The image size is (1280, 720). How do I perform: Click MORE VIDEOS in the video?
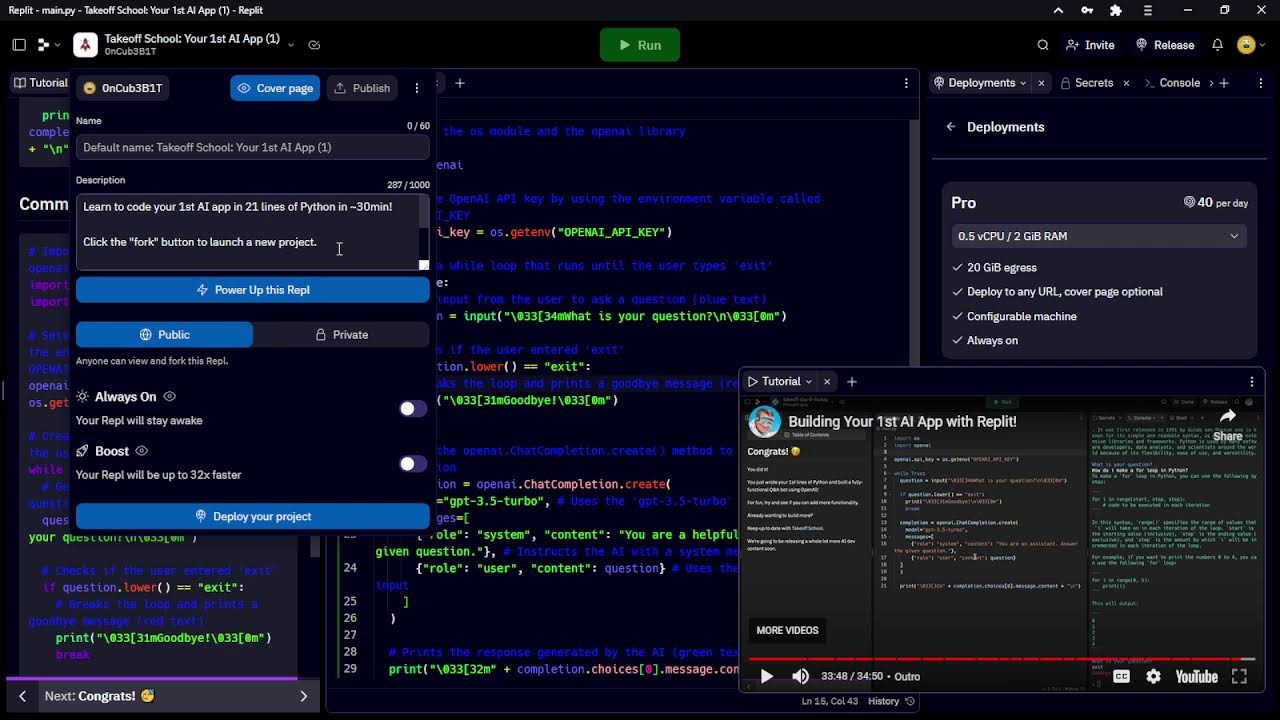point(787,631)
